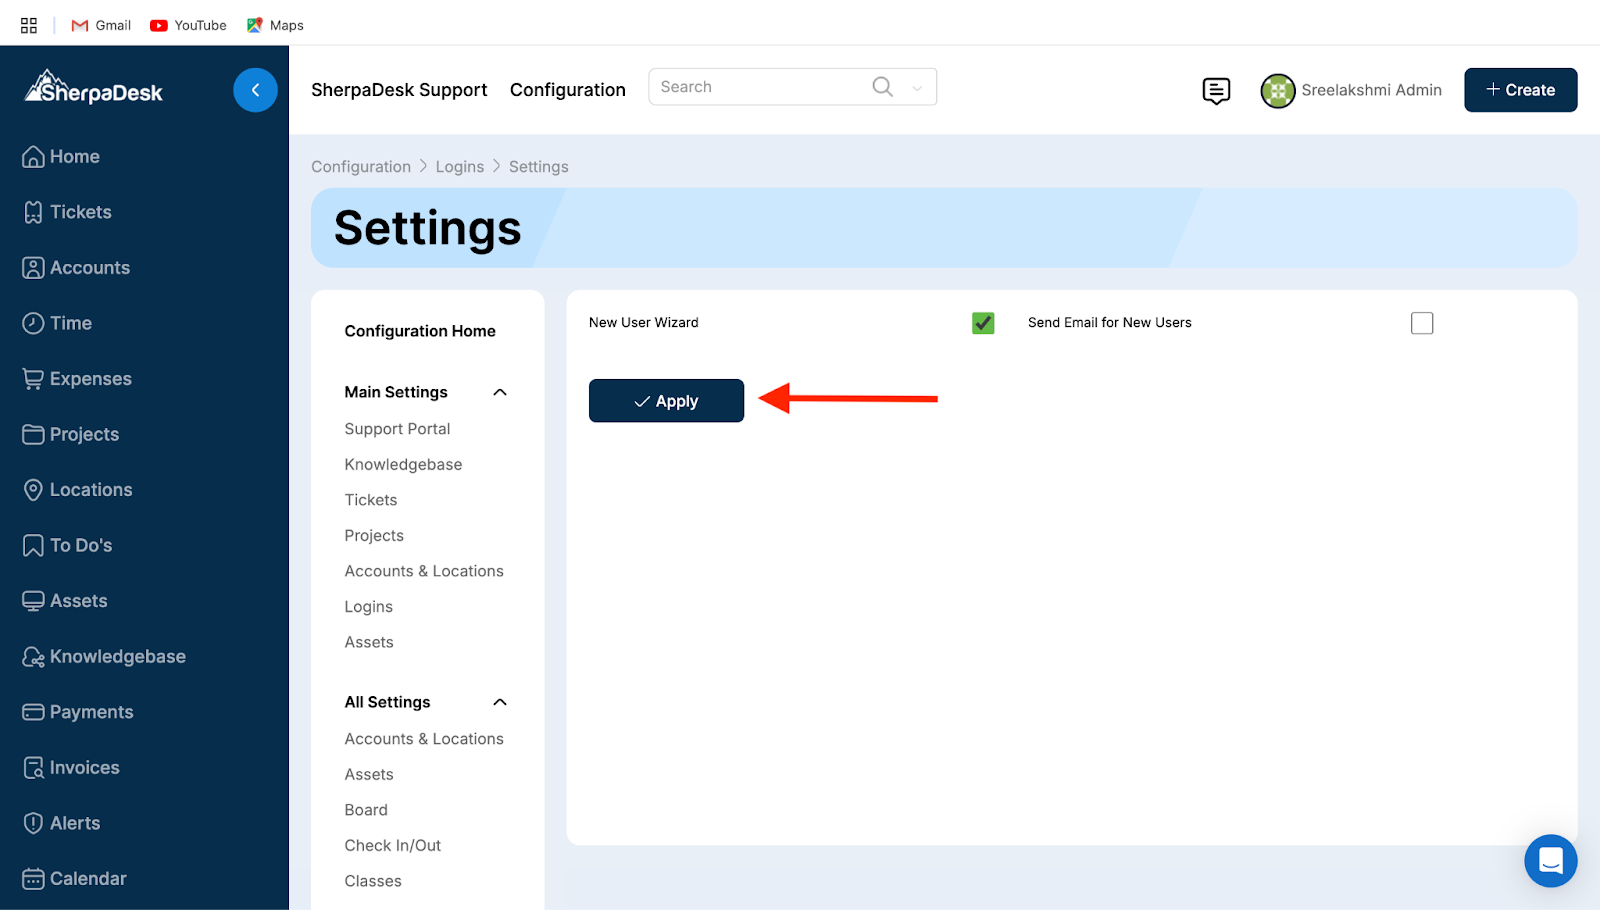Image resolution: width=1600 pixels, height=910 pixels.
Task: Collapse the left sidebar with arrow button
Action: (255, 90)
